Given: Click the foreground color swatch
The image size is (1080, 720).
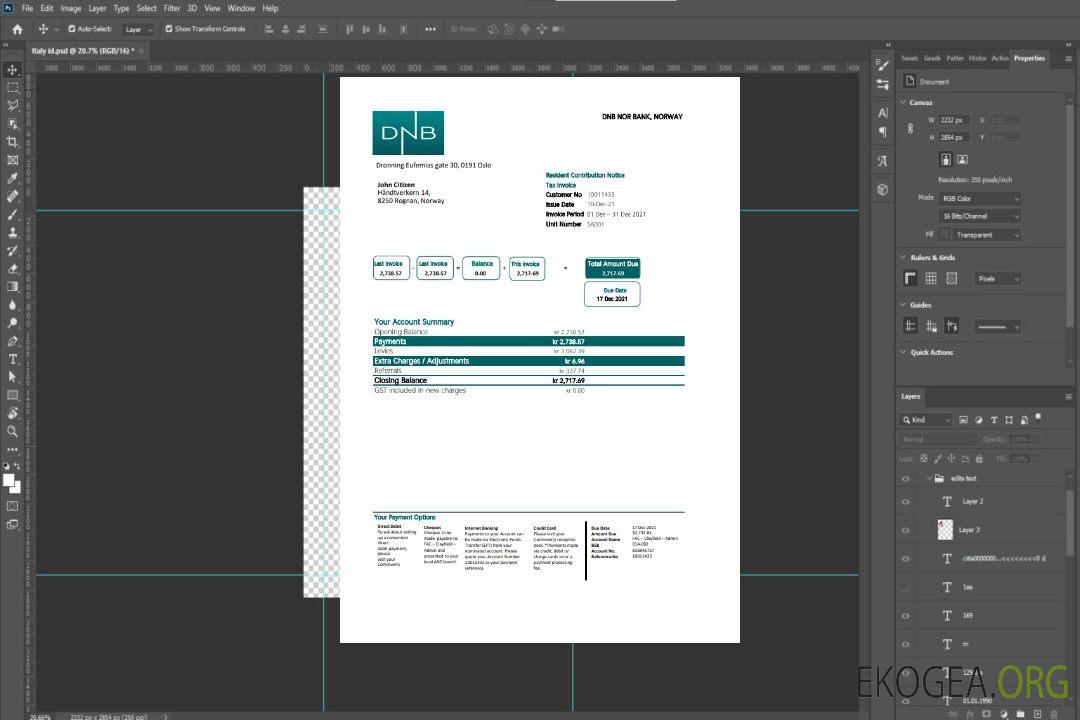Looking at the screenshot, I should tap(9, 481).
